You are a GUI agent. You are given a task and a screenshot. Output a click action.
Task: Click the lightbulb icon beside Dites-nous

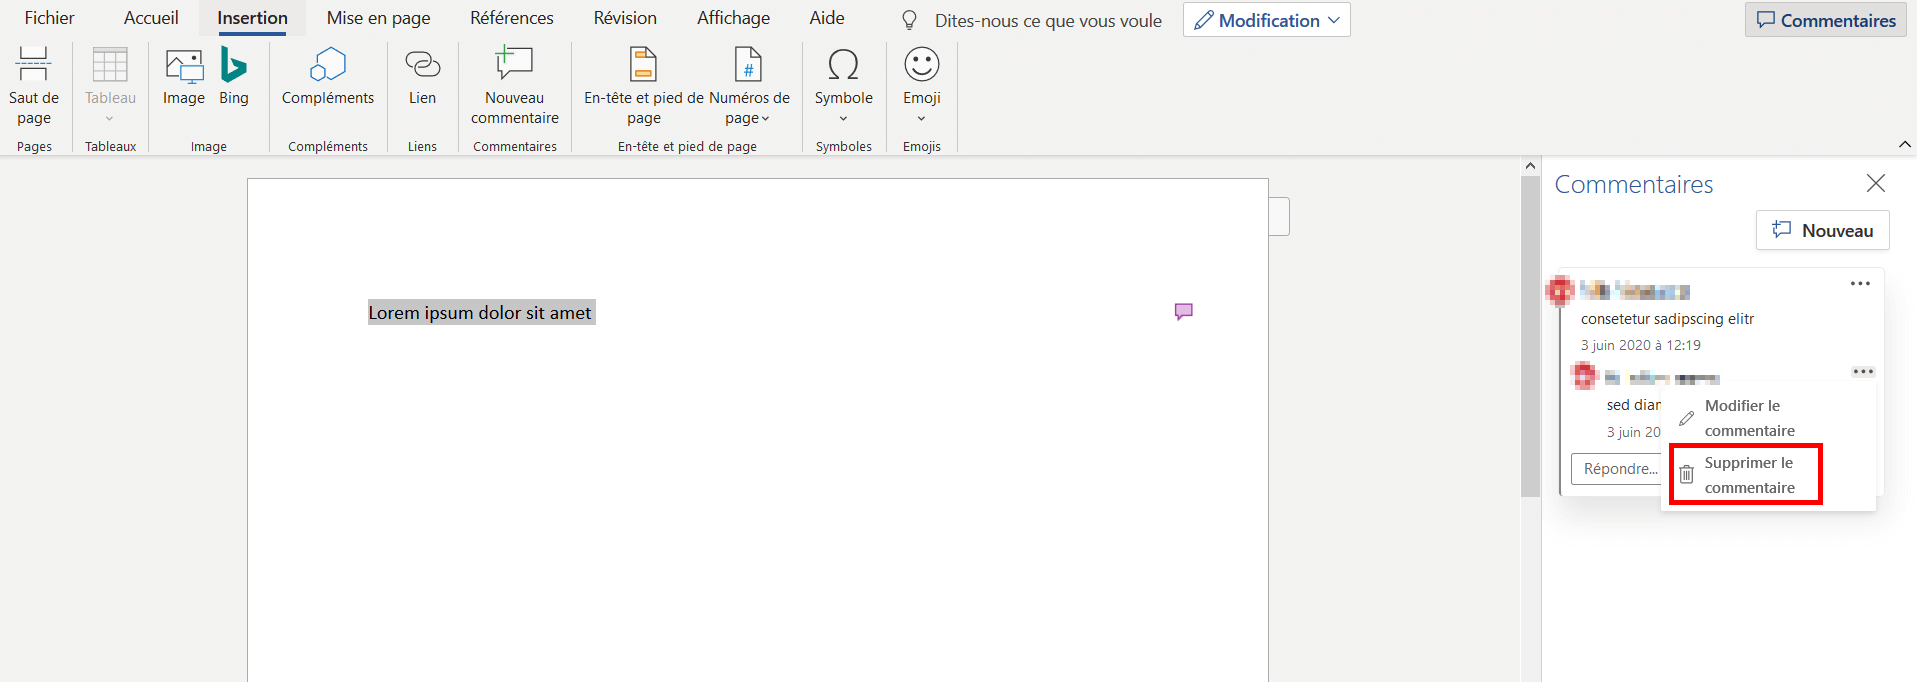tap(909, 20)
